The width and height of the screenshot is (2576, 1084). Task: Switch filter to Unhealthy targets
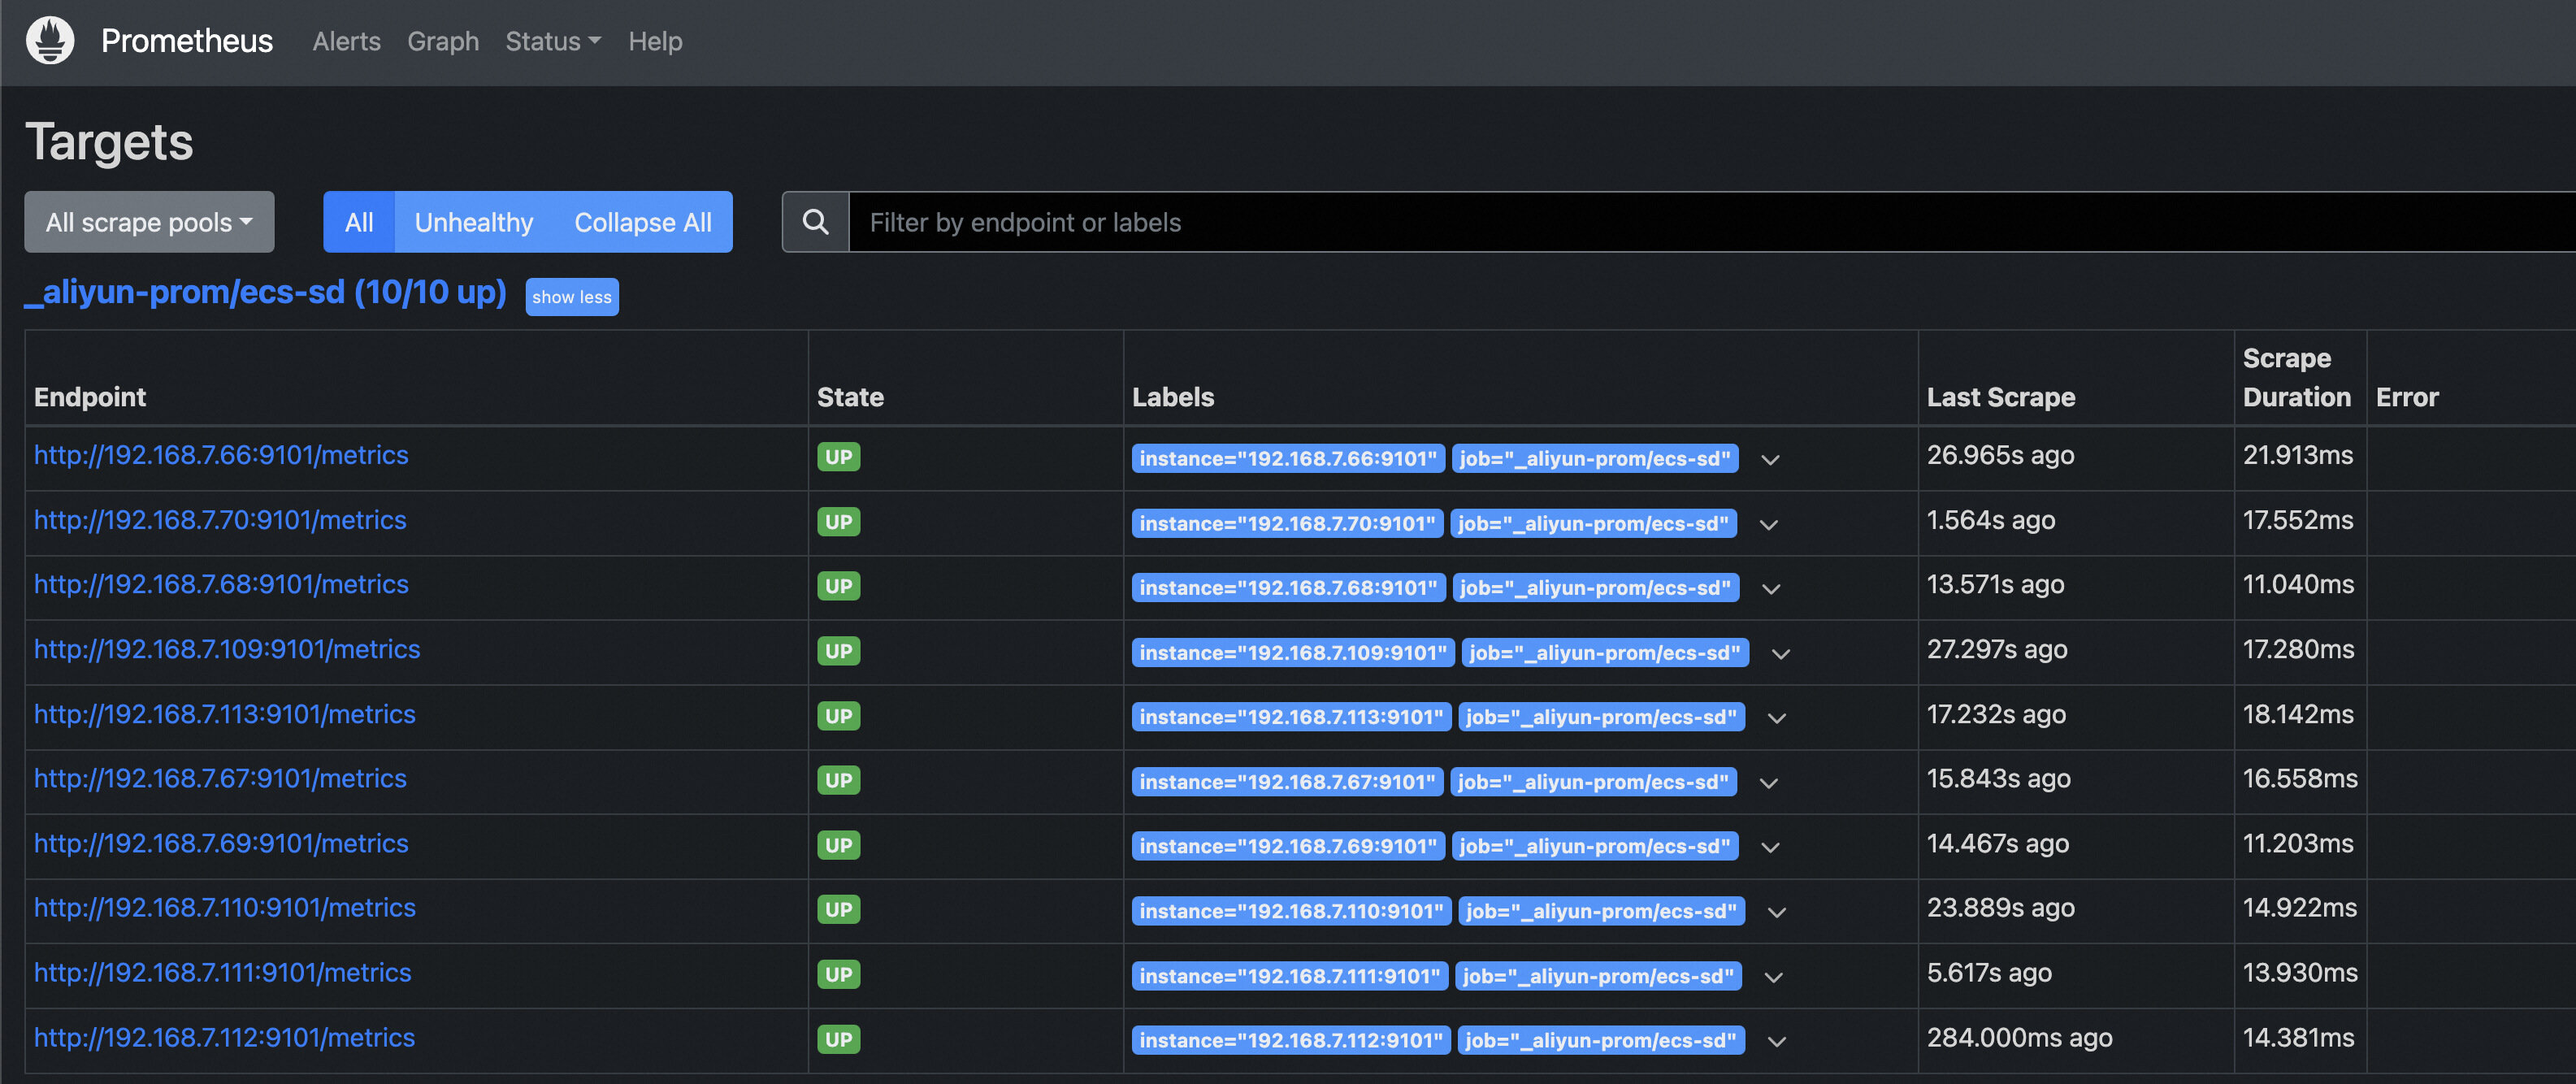(x=473, y=222)
